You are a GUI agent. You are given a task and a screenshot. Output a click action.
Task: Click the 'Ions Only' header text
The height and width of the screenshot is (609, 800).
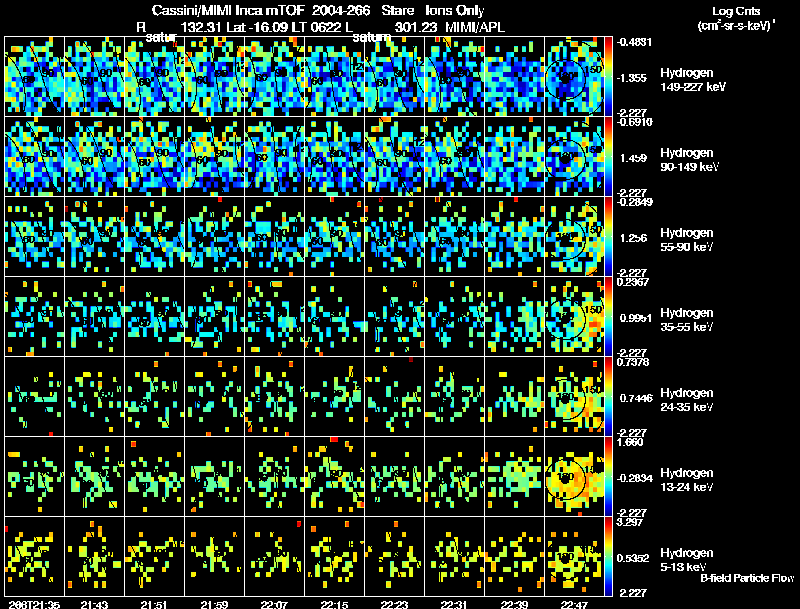[455, 11]
